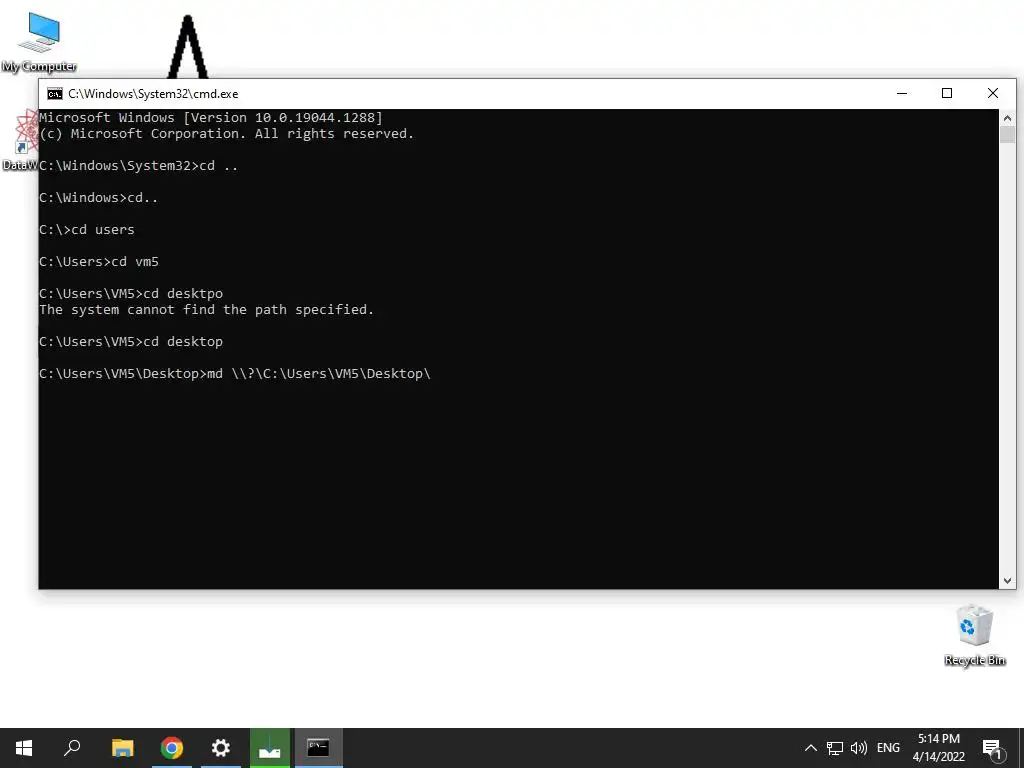Open Settings gear on the taskbar

(x=221, y=748)
